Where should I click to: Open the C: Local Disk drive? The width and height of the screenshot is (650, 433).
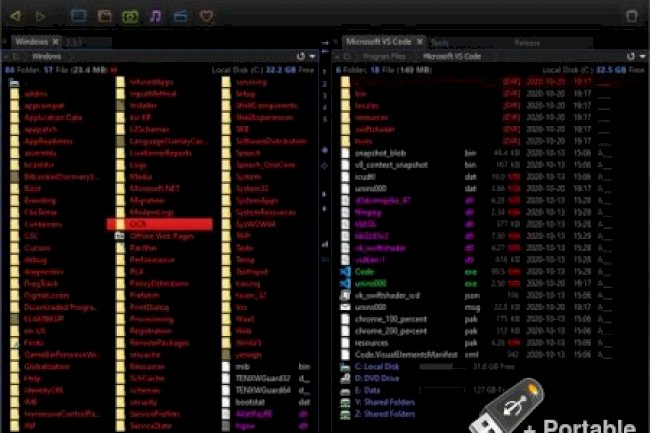pos(377,367)
